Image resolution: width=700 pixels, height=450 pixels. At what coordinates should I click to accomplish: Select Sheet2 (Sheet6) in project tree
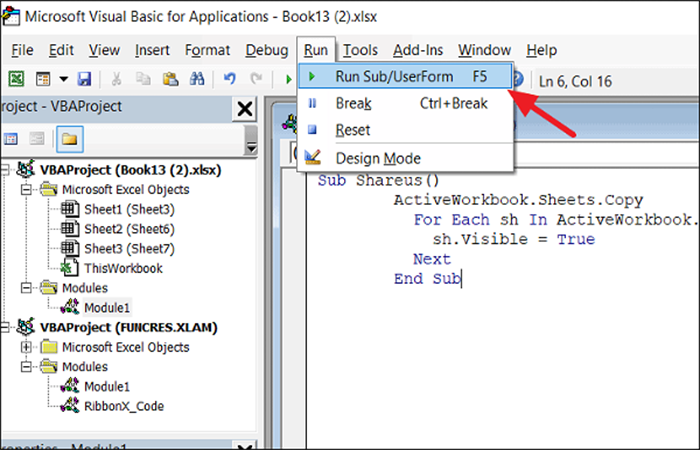pos(129,229)
